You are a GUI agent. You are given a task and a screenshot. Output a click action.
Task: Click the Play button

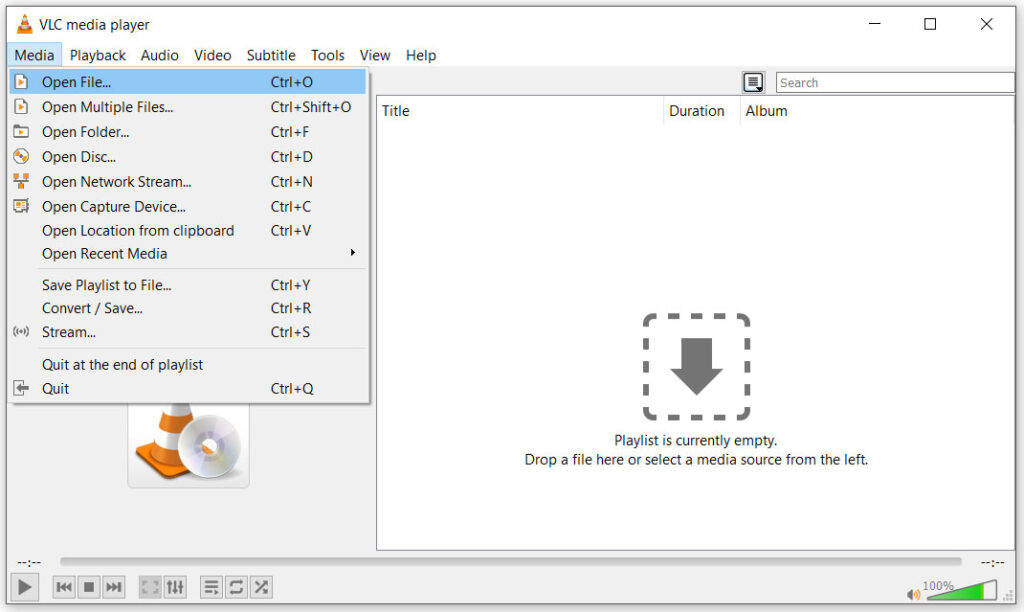click(24, 587)
